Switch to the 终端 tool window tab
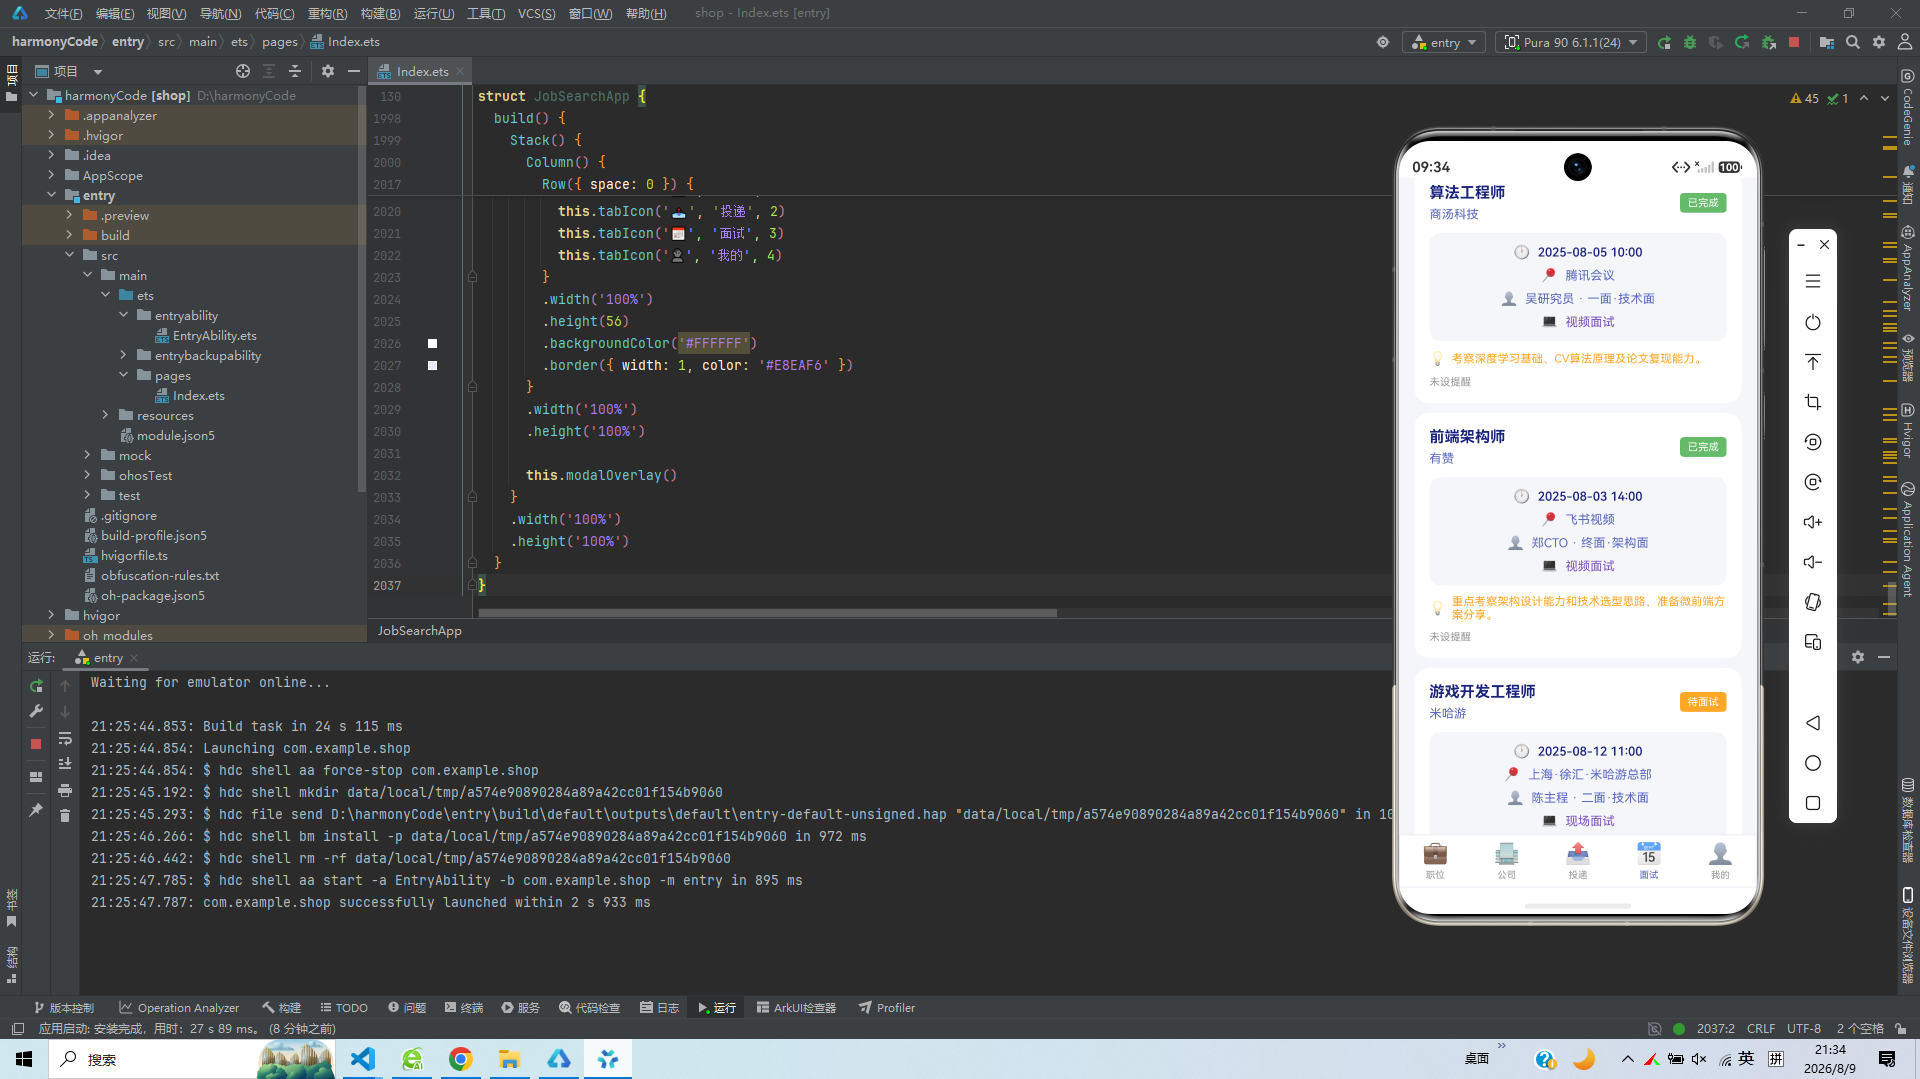1920x1079 pixels. tap(464, 1008)
